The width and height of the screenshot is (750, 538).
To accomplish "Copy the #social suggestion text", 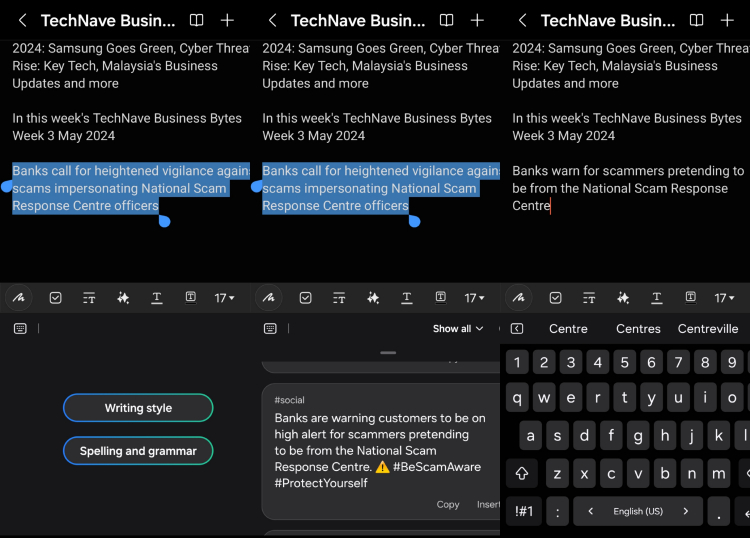I will coord(448,504).
